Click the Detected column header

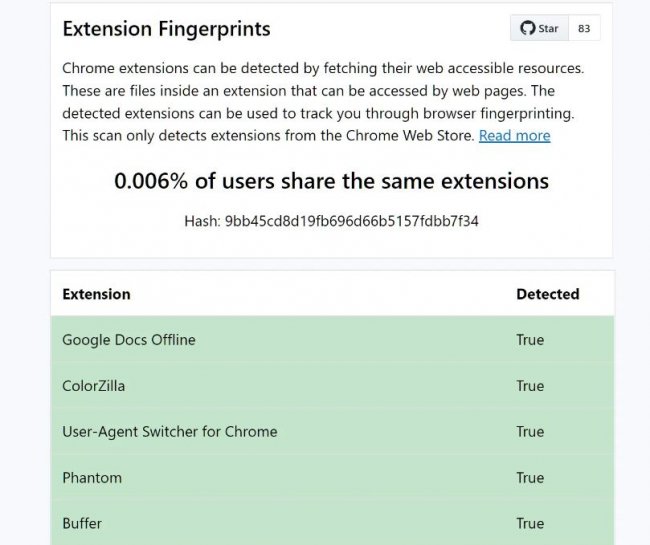(547, 294)
